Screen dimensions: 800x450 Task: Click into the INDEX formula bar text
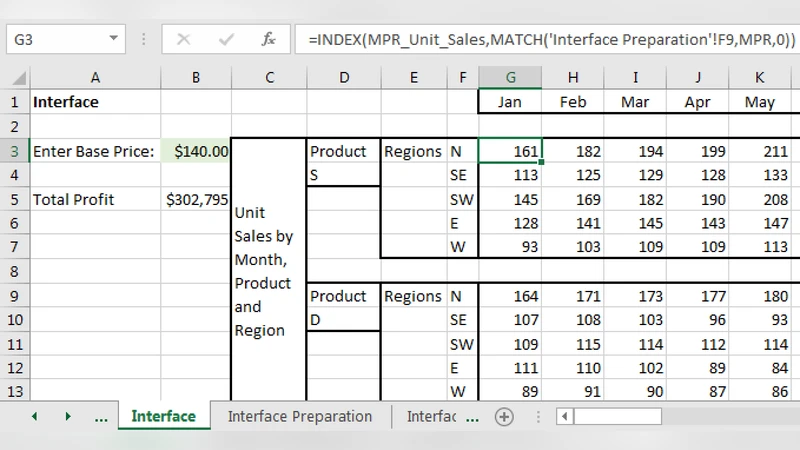click(550, 40)
